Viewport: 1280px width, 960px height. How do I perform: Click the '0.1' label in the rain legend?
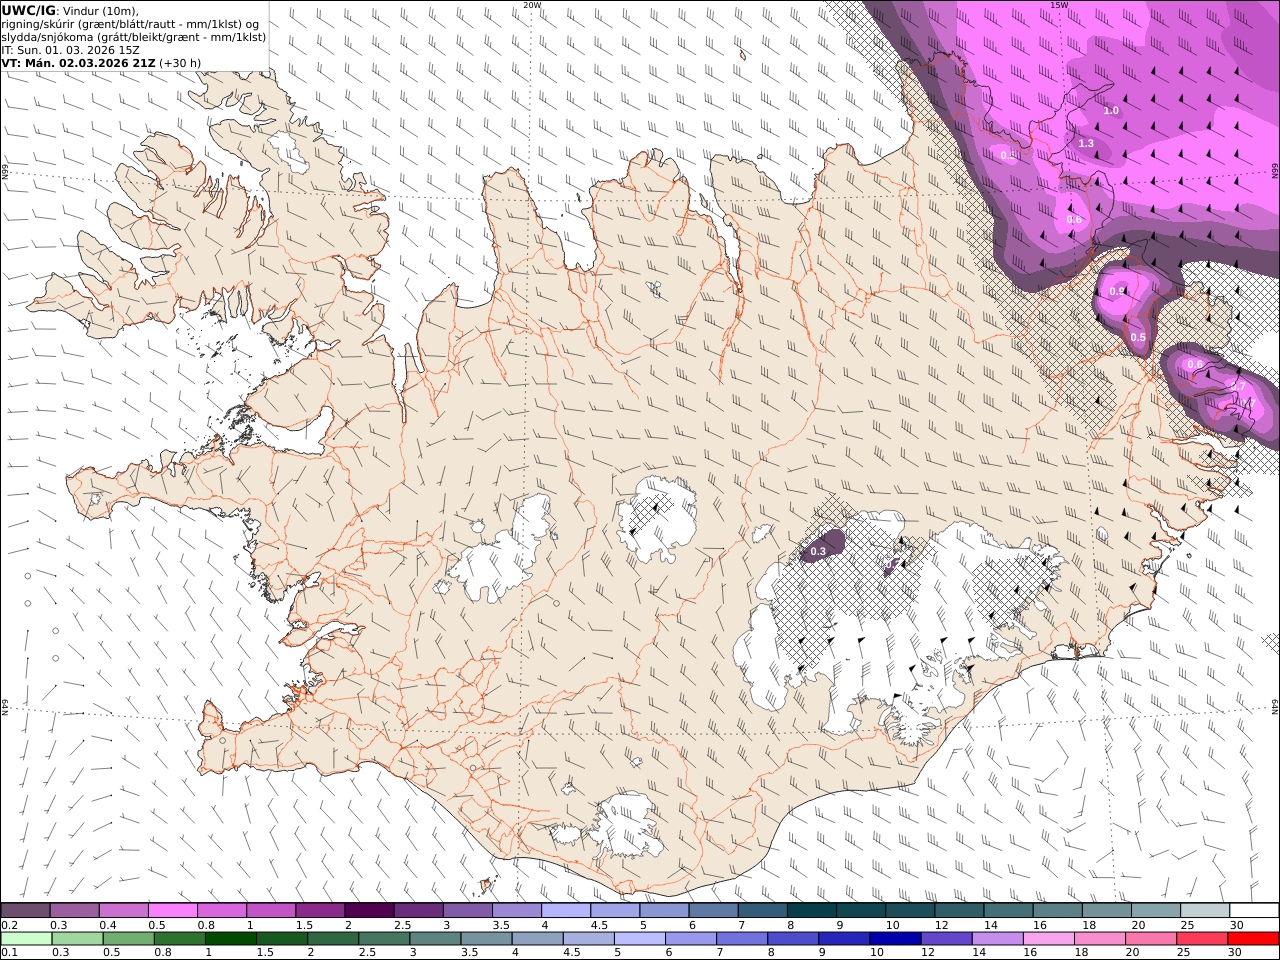point(8,953)
